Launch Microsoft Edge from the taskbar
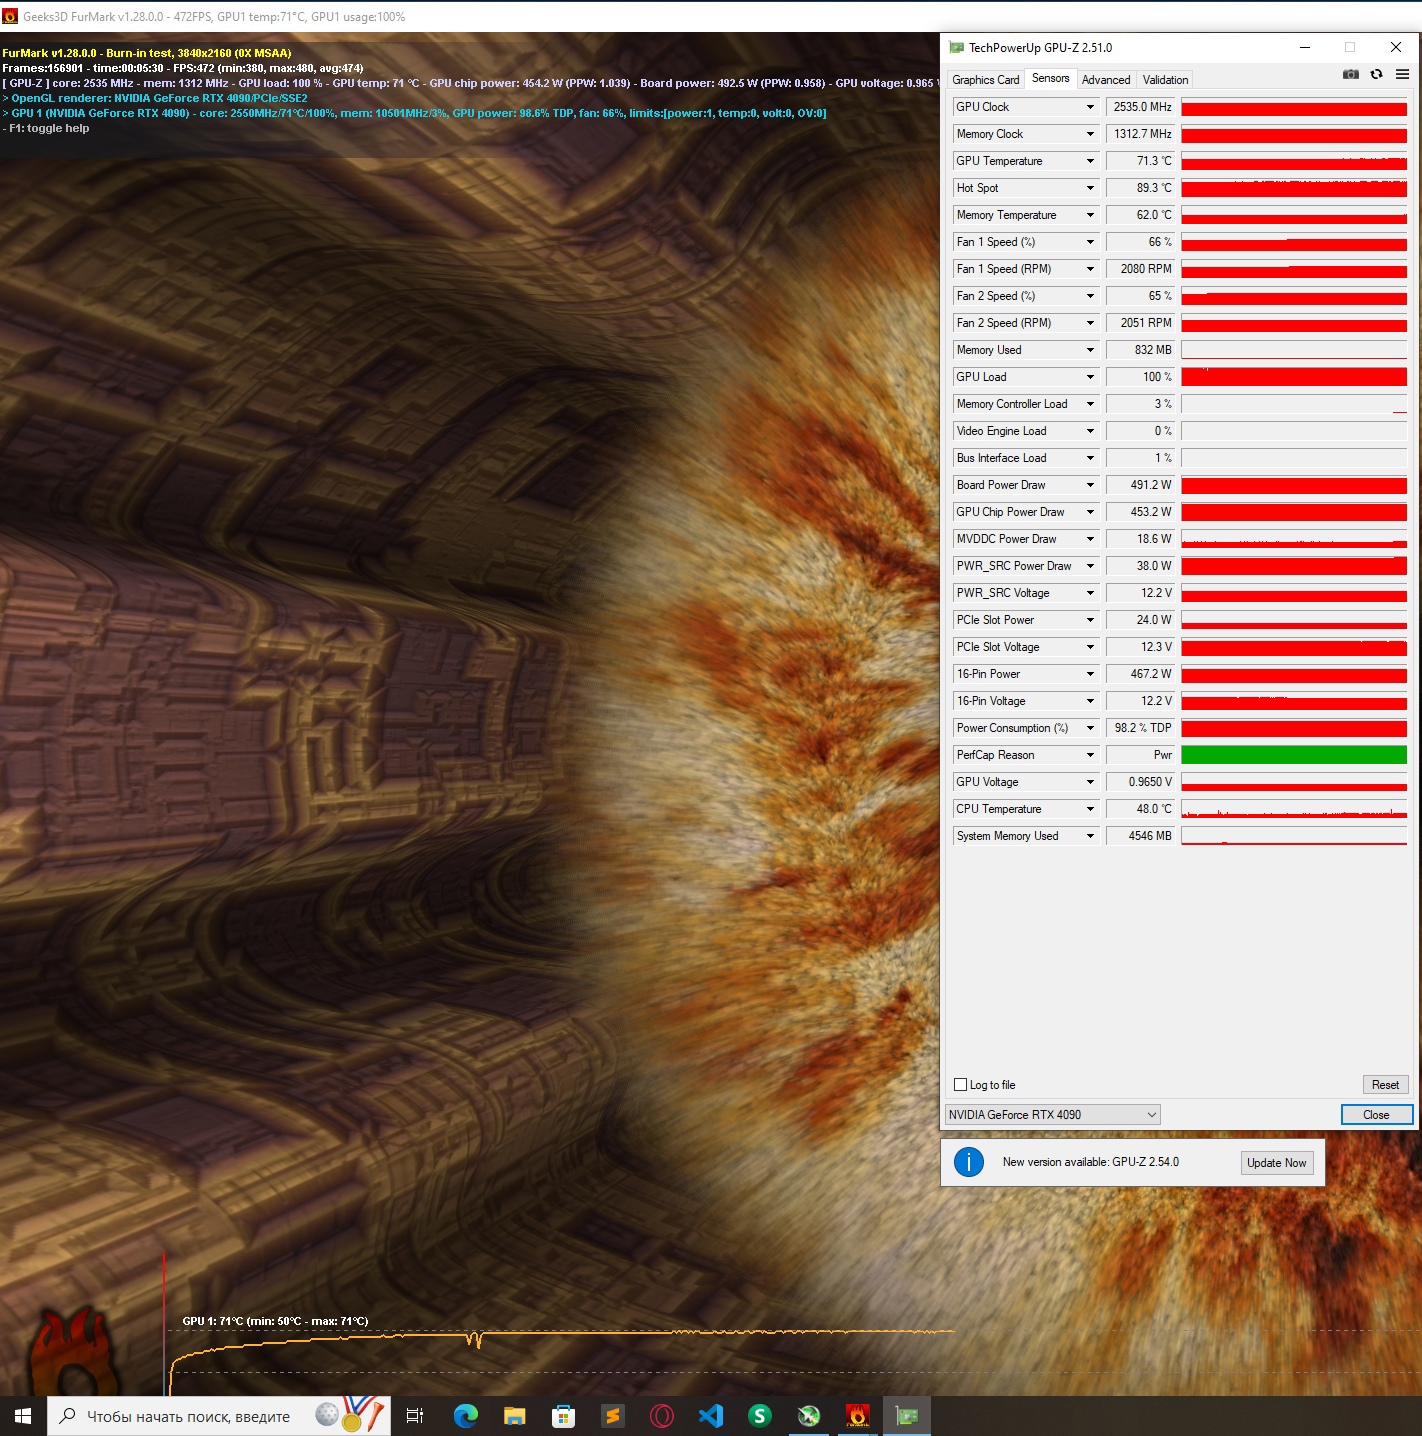 coord(465,1416)
